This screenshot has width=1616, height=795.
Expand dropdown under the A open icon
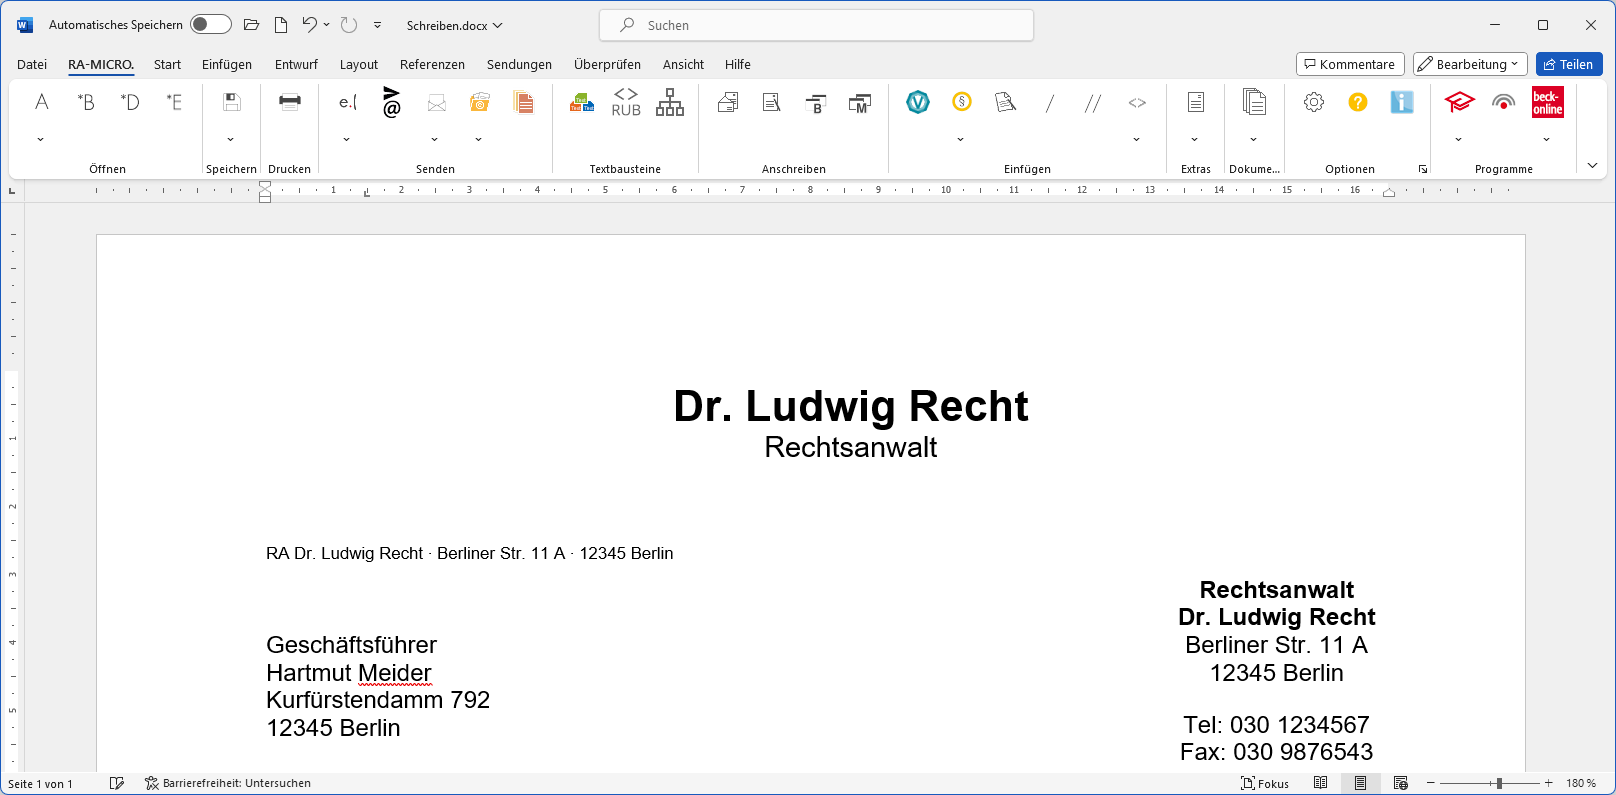pyautogui.click(x=41, y=139)
